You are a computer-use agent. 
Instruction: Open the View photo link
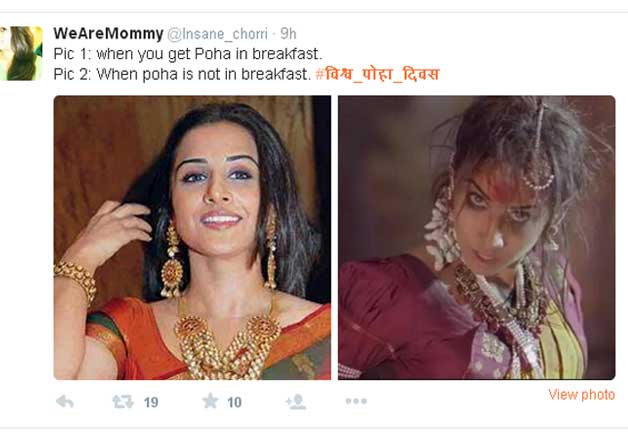tap(582, 395)
